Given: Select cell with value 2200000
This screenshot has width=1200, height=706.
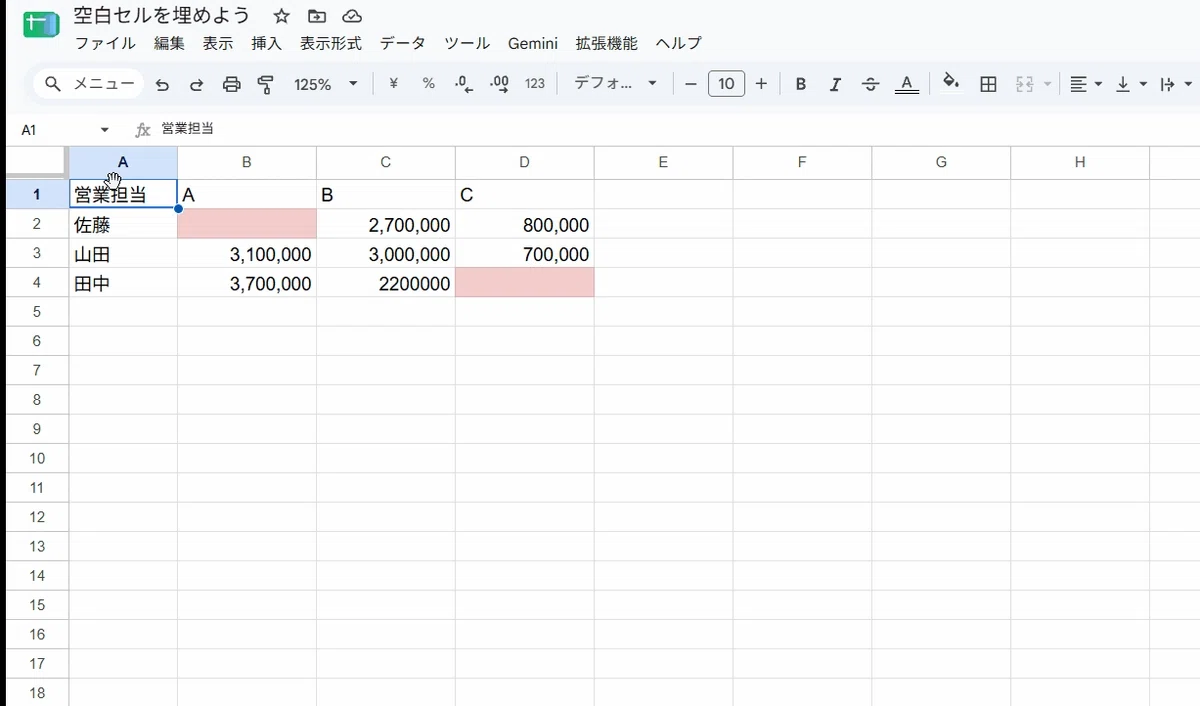Looking at the screenshot, I should (x=386, y=283).
